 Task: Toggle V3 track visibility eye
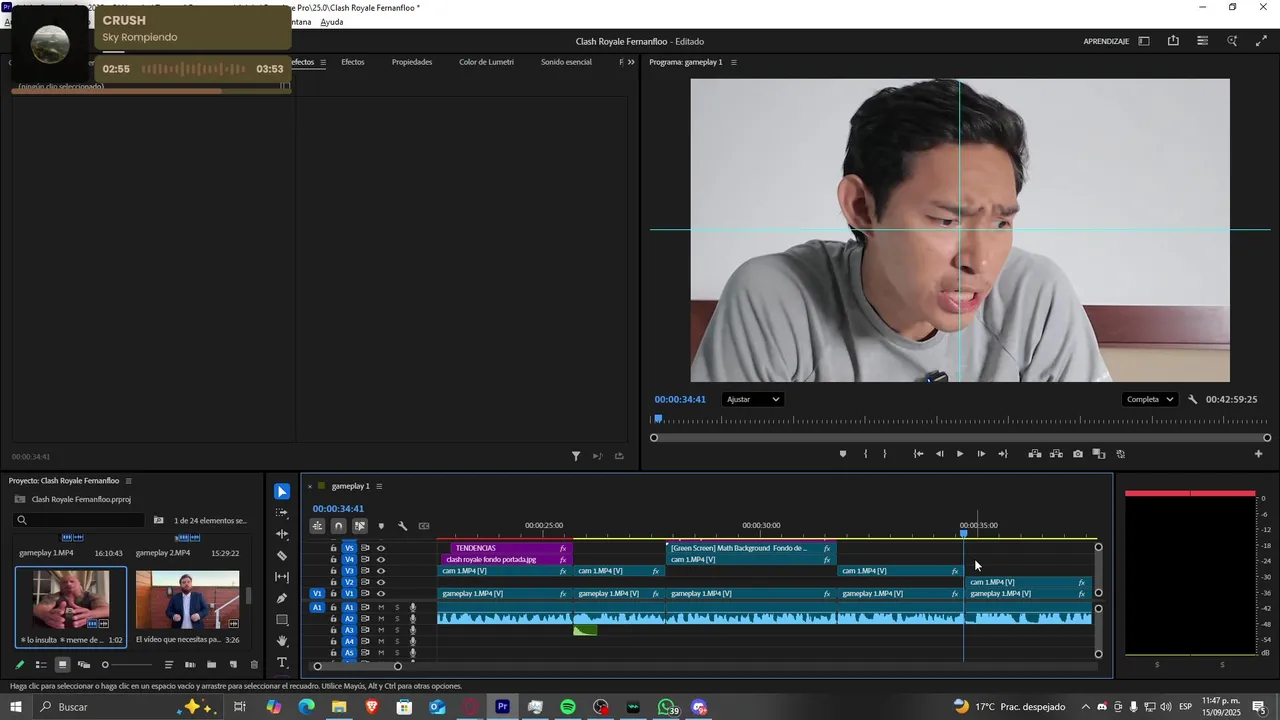click(381, 571)
